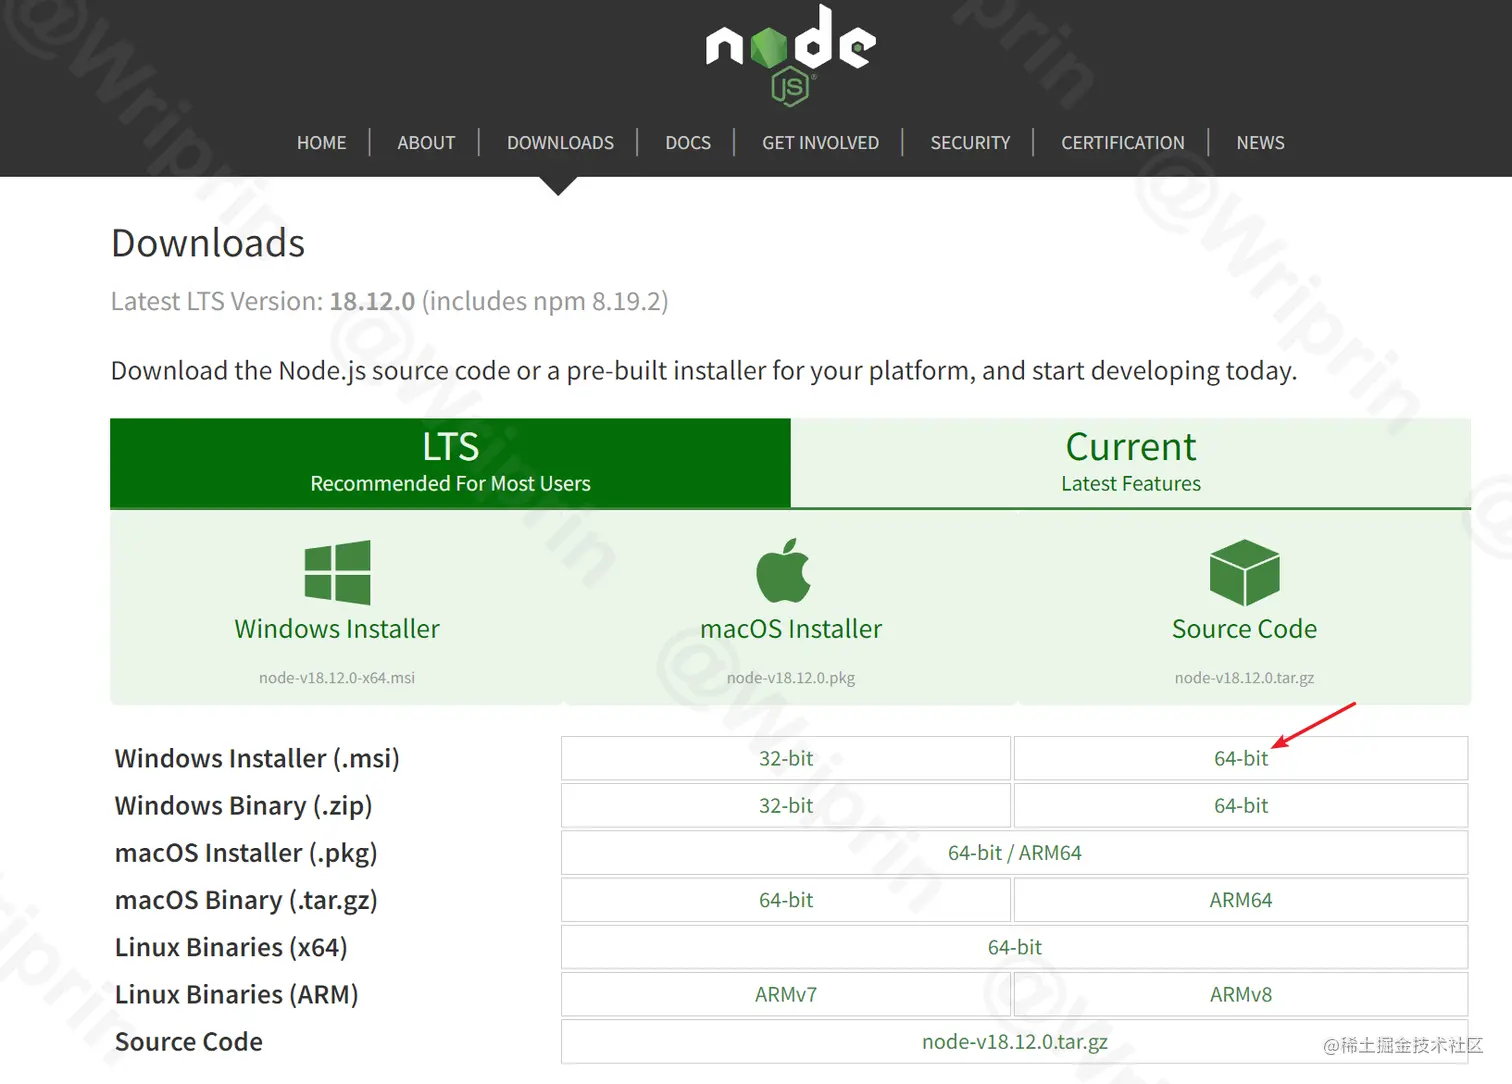Download the ARMv7 Linux Binaries
This screenshot has height=1084, width=1512.
pos(785,994)
